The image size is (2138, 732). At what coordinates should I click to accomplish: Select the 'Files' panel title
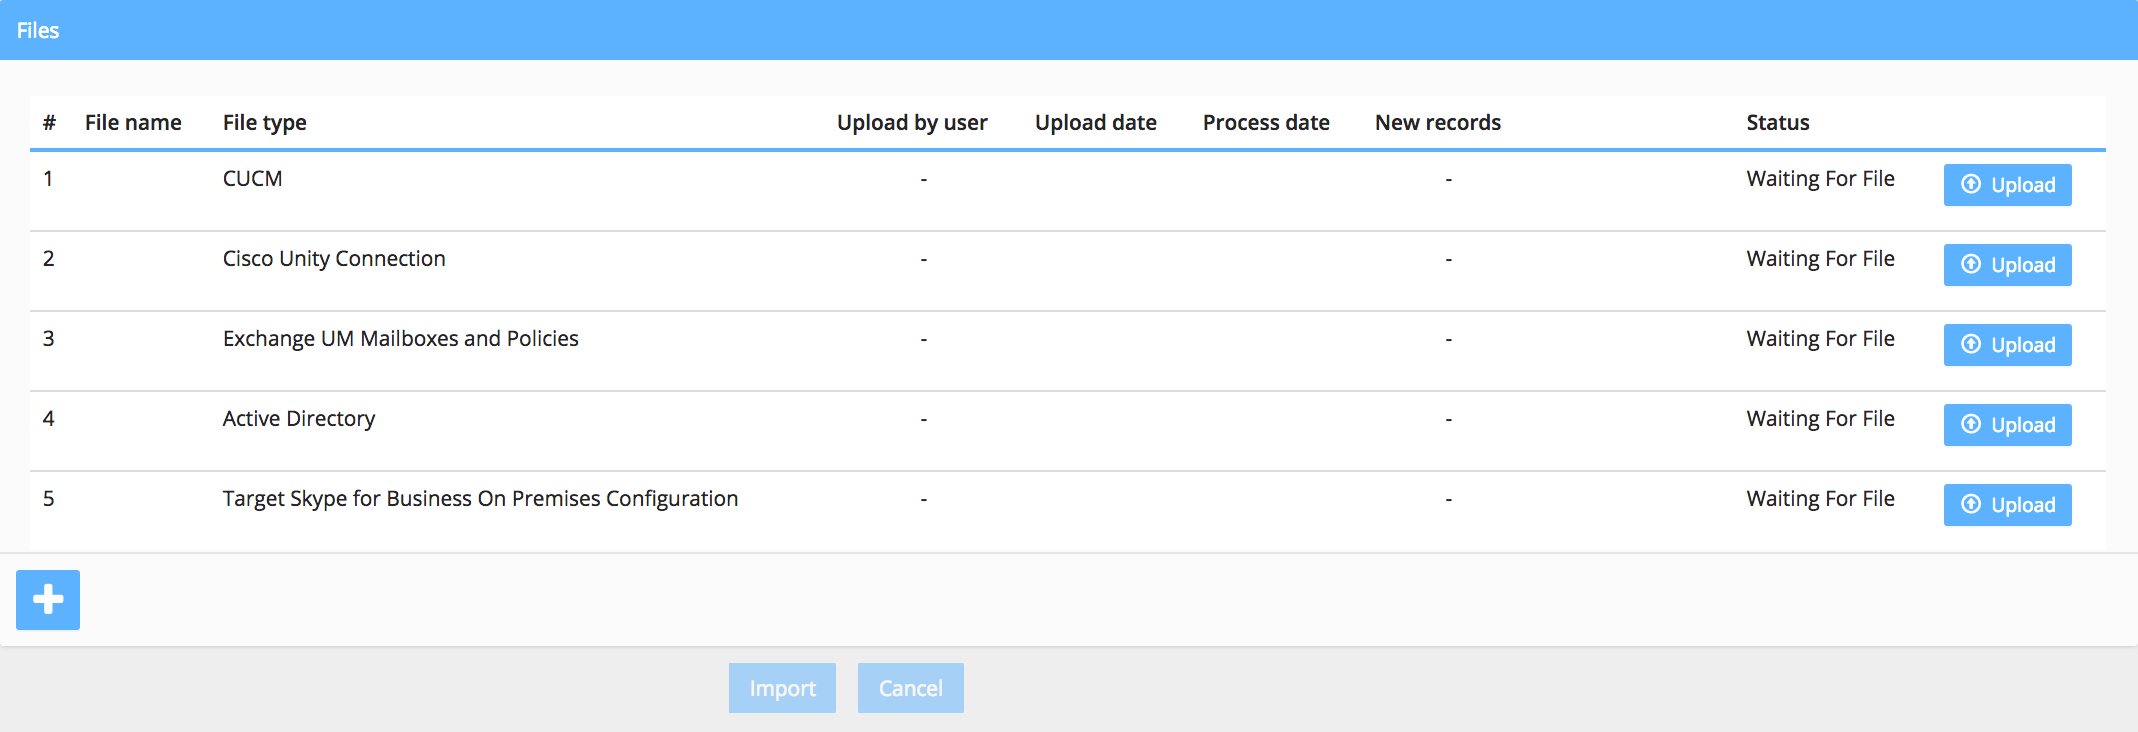[38, 30]
